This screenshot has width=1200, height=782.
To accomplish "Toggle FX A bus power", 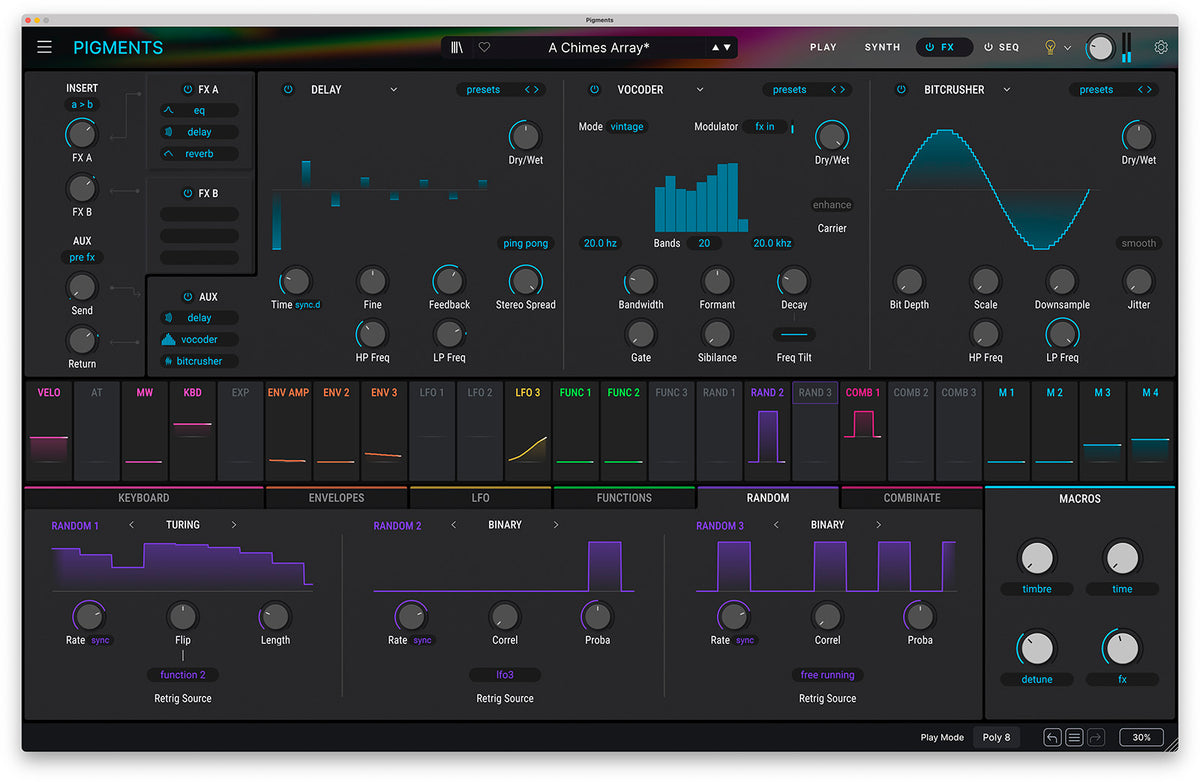I will coord(187,89).
